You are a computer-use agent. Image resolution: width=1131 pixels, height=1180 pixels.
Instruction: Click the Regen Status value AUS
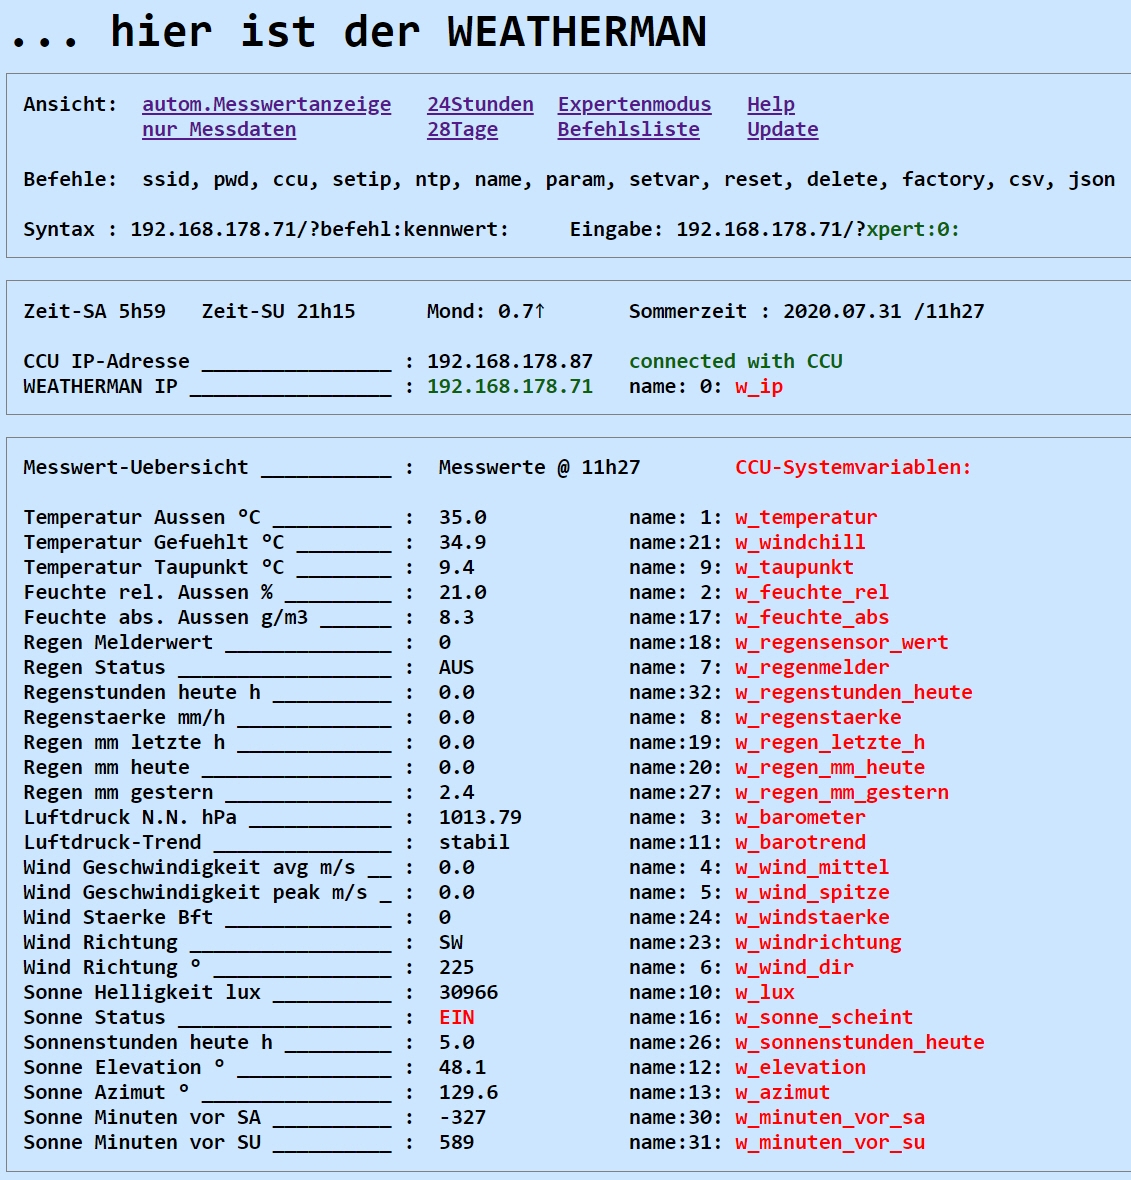coord(456,668)
